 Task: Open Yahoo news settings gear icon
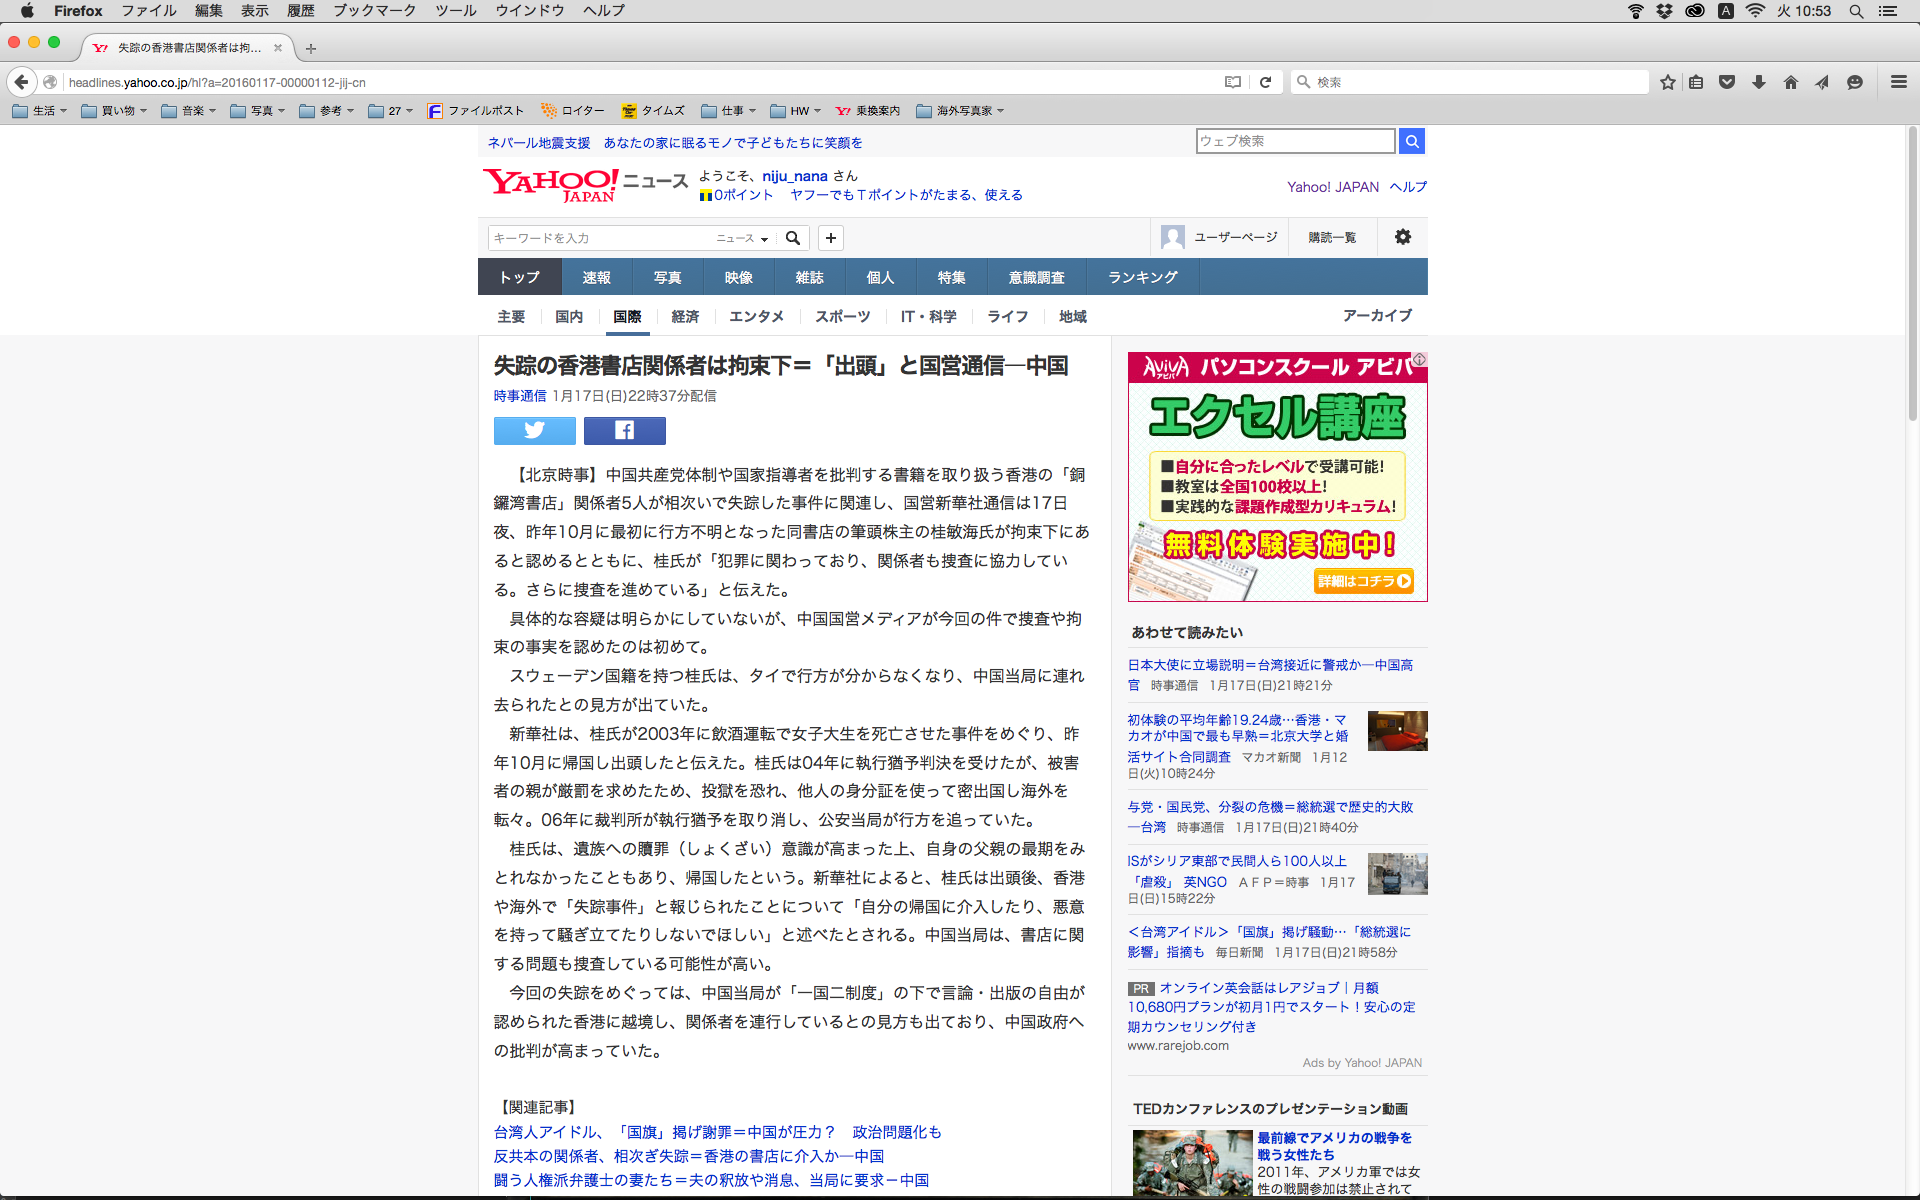tap(1402, 237)
